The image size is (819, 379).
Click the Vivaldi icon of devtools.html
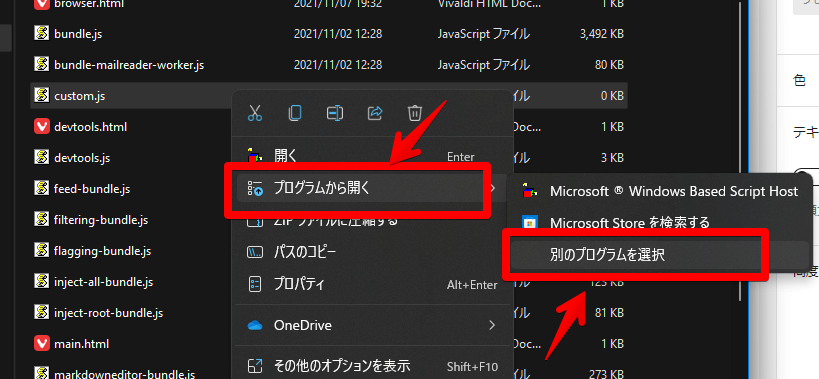pyautogui.click(x=41, y=127)
